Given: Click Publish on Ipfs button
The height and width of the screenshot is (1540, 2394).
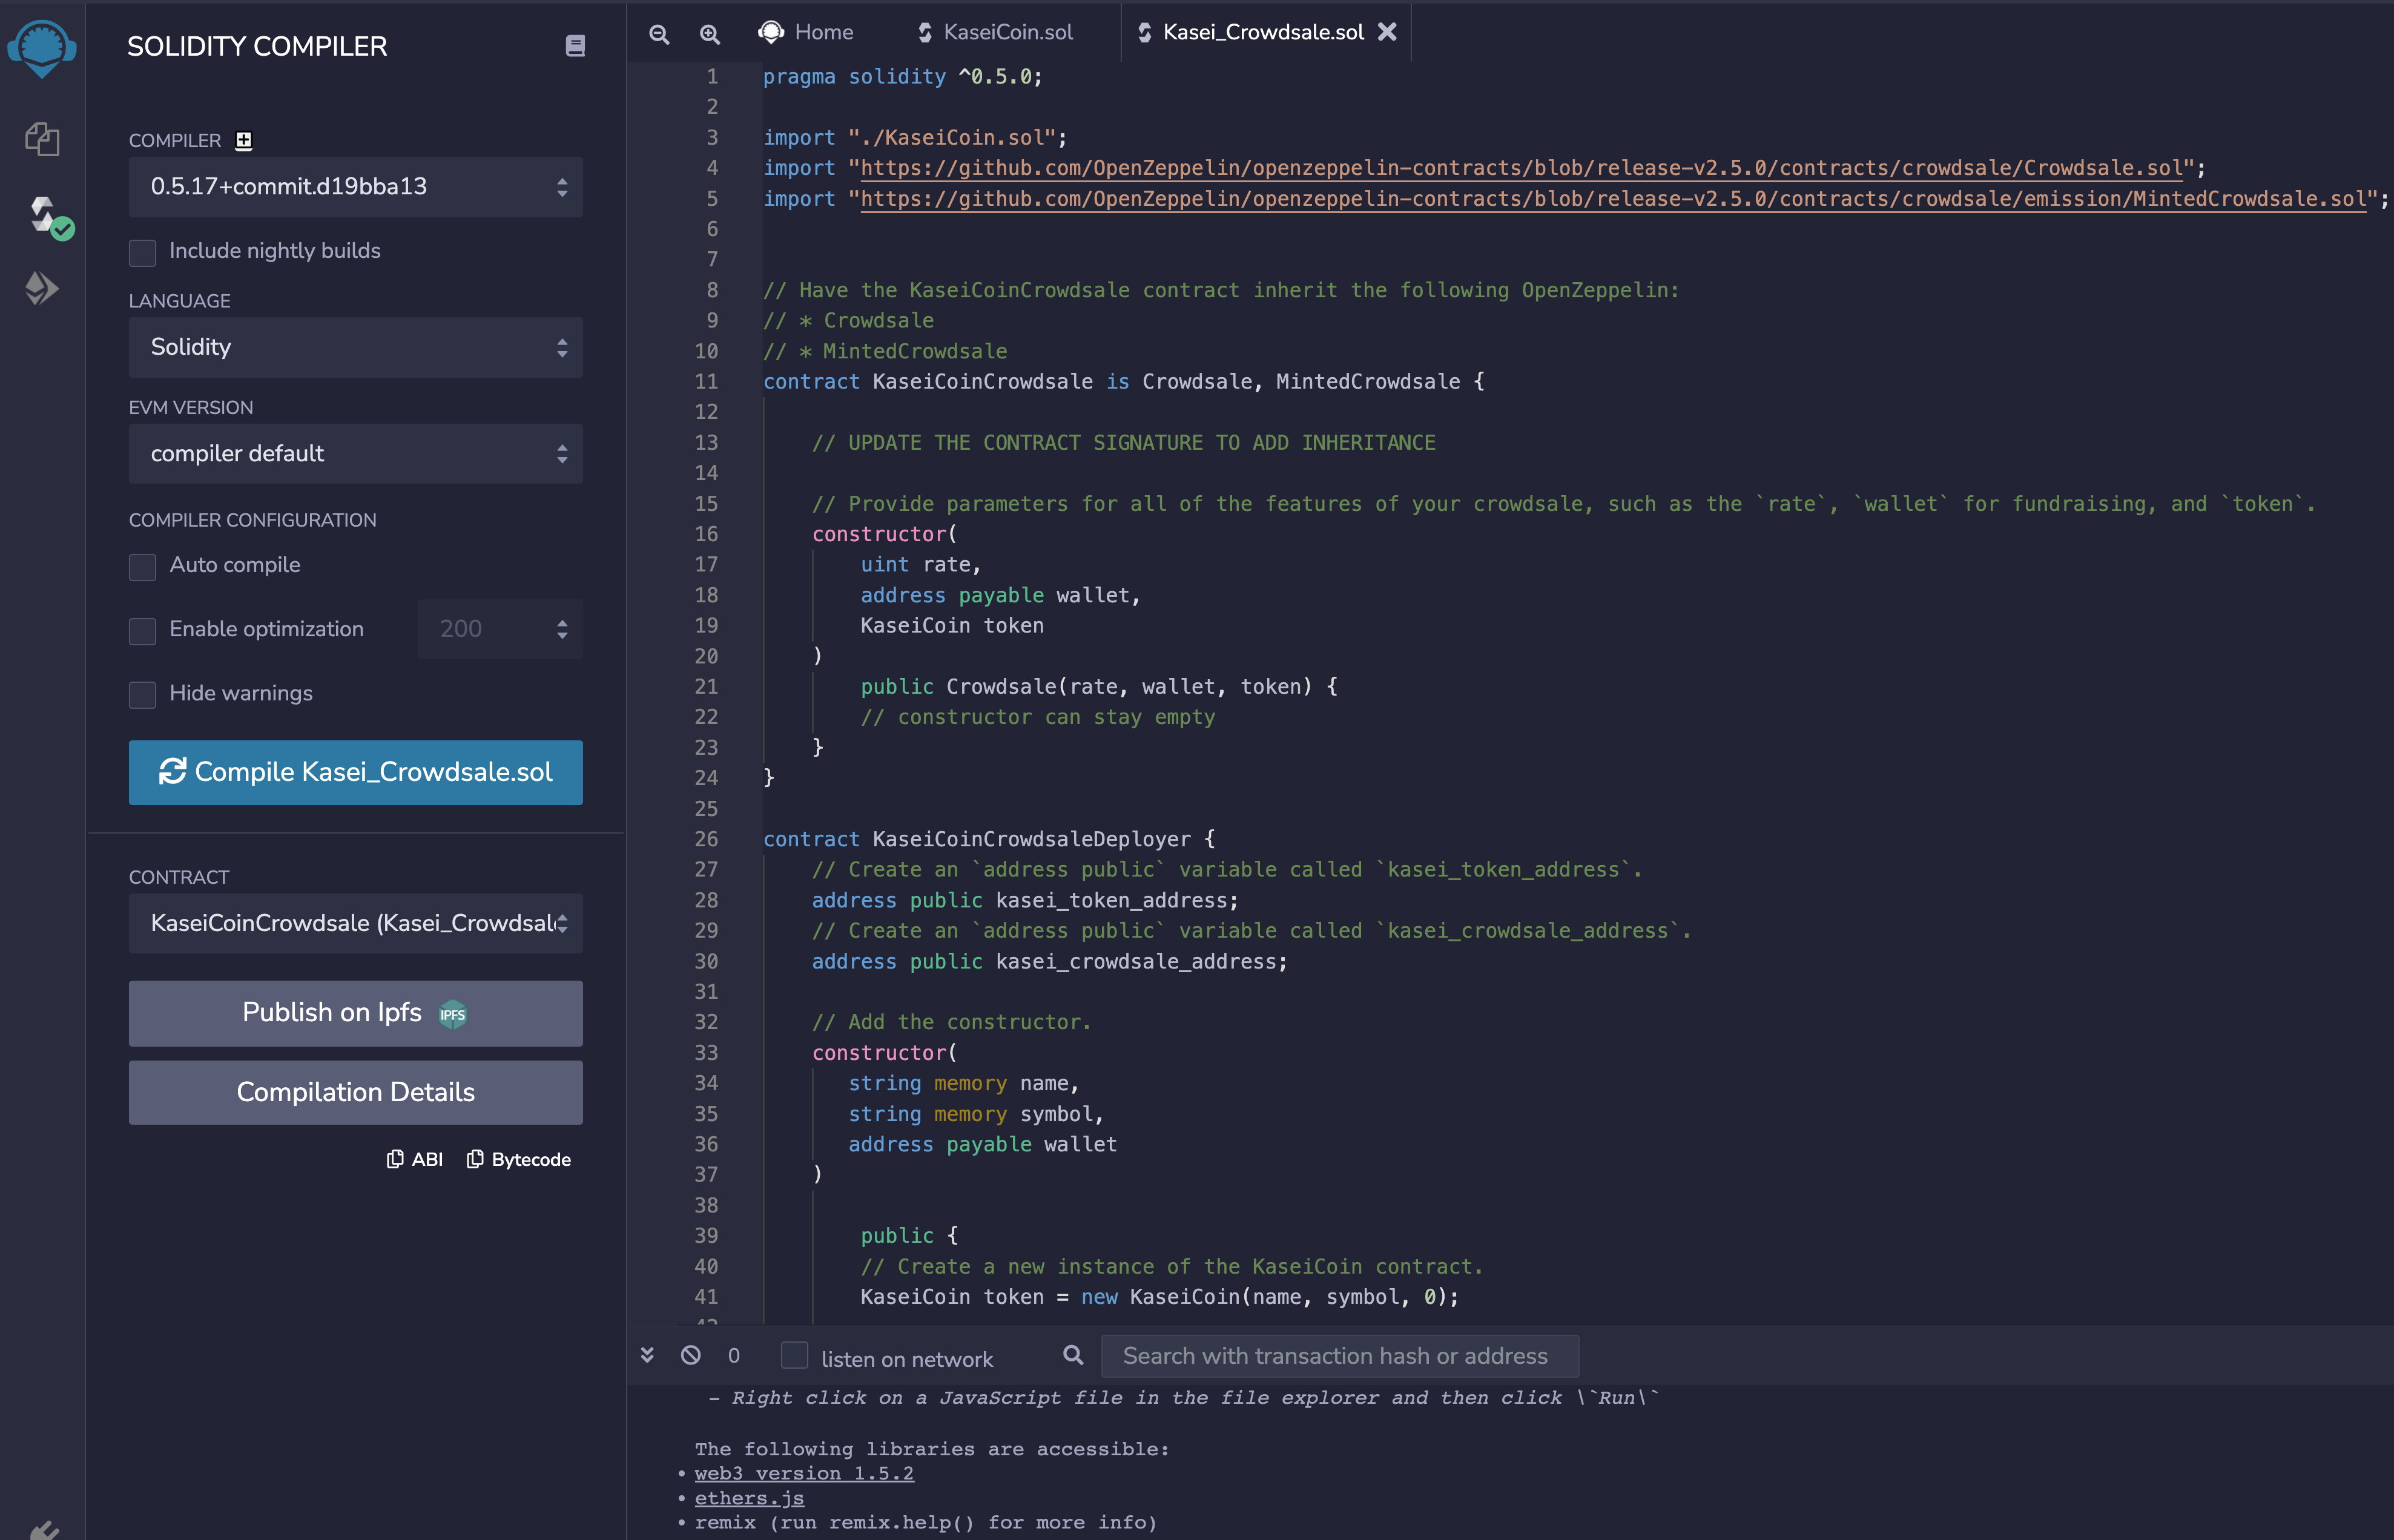Looking at the screenshot, I should (356, 1014).
